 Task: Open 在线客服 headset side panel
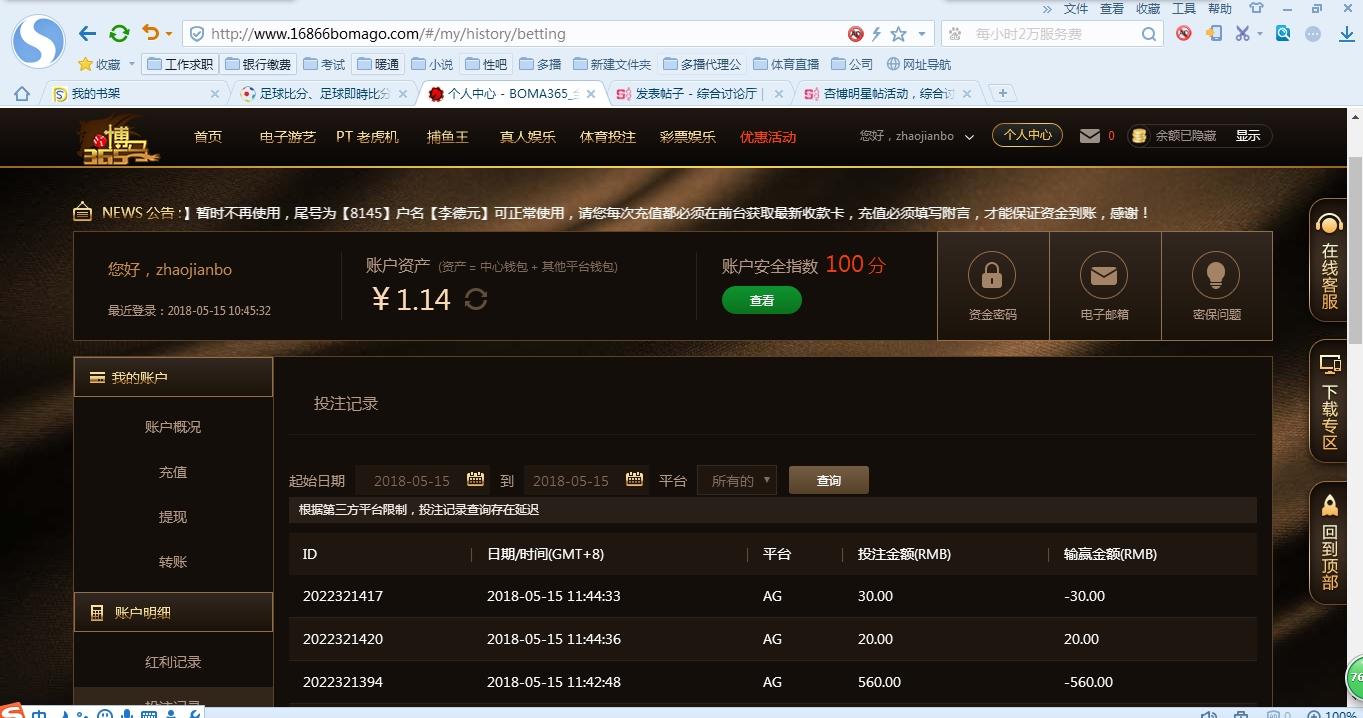pos(1330,260)
